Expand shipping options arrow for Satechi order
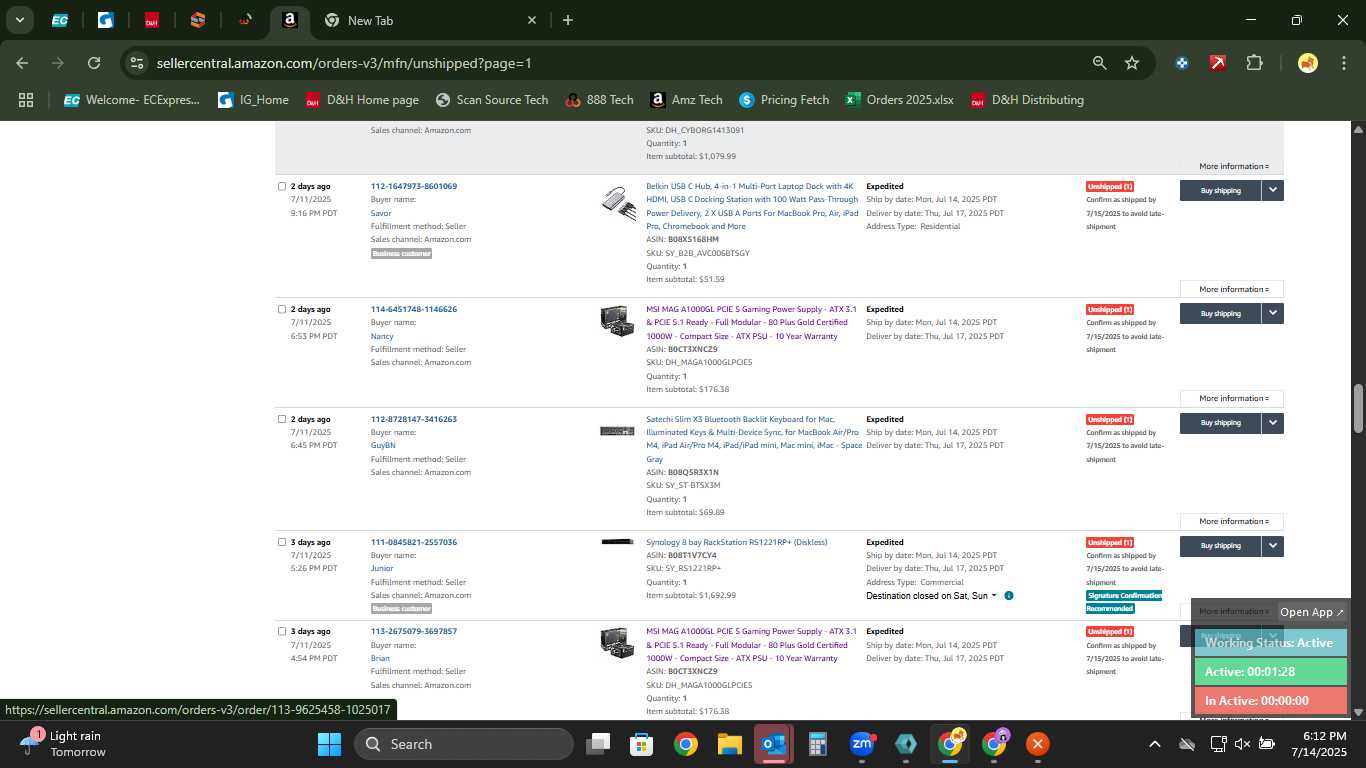 [x=1272, y=423]
